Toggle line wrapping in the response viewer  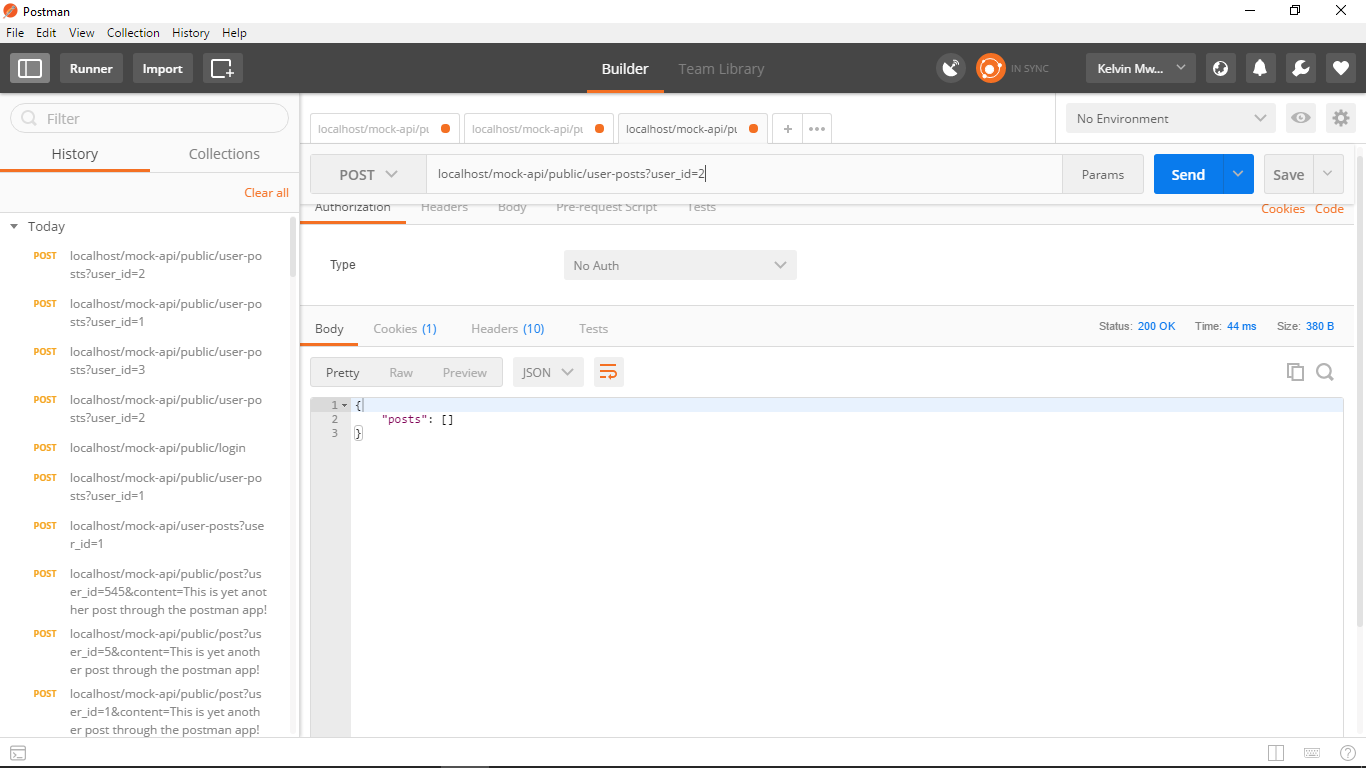pos(608,370)
